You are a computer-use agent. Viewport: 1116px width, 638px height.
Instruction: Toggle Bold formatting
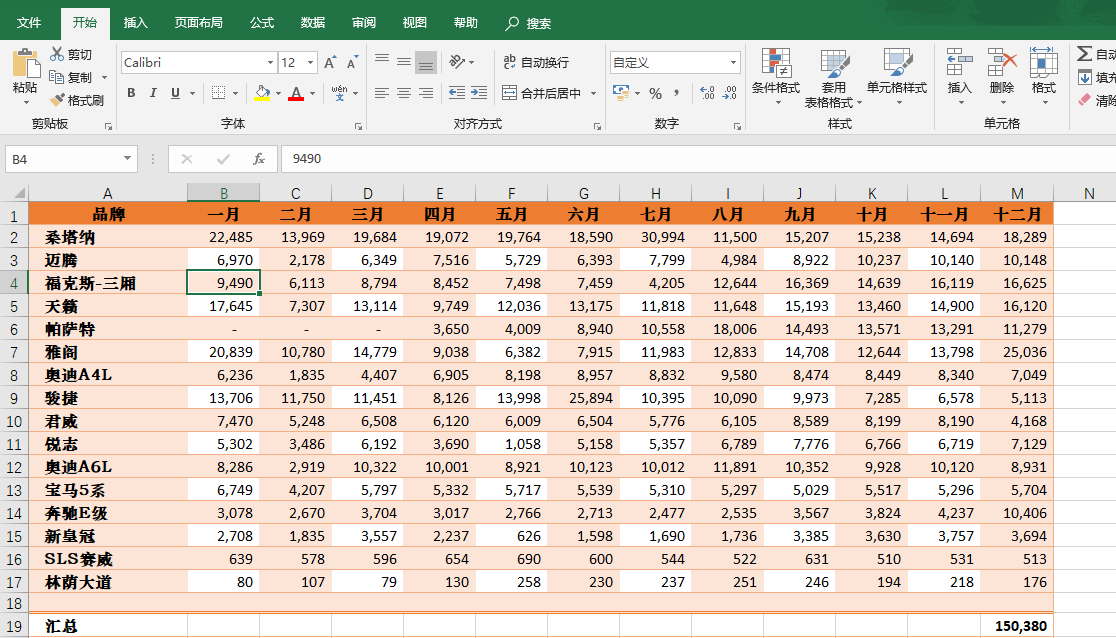click(x=131, y=93)
